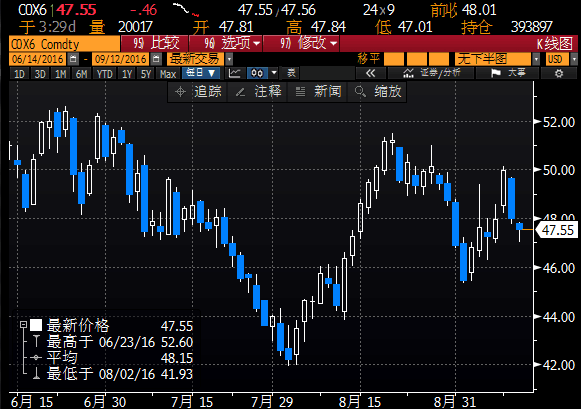
Task: Select the candlestick chart type icon
Action: pos(258,73)
